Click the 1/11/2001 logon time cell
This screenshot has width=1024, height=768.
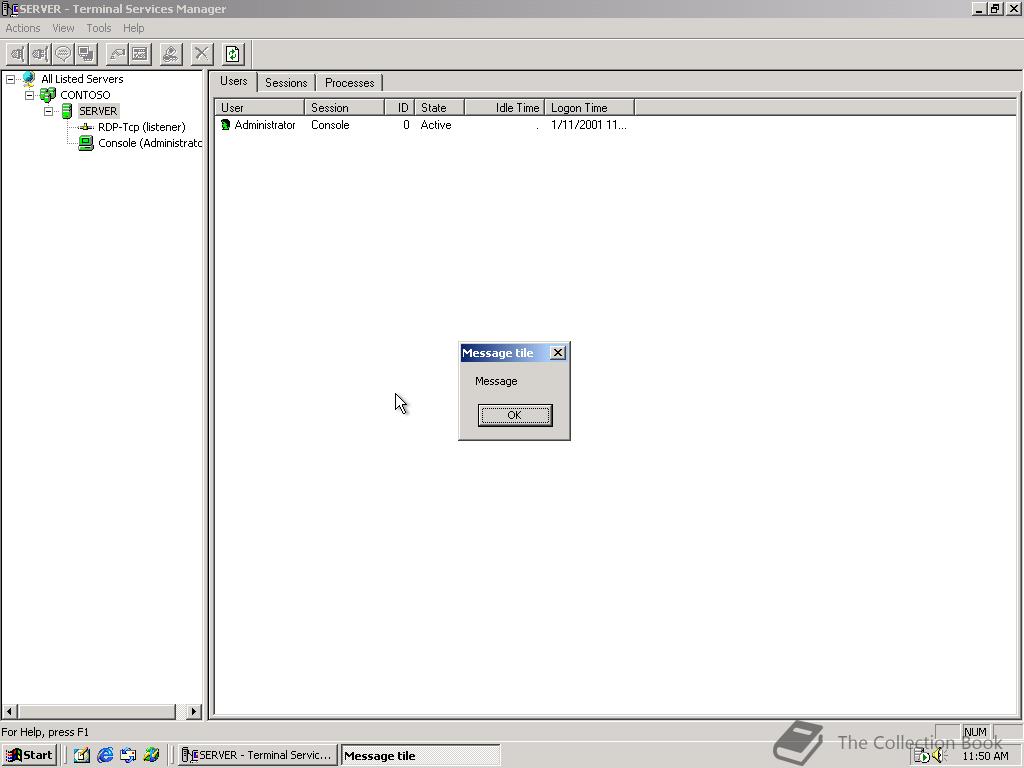click(x=588, y=125)
